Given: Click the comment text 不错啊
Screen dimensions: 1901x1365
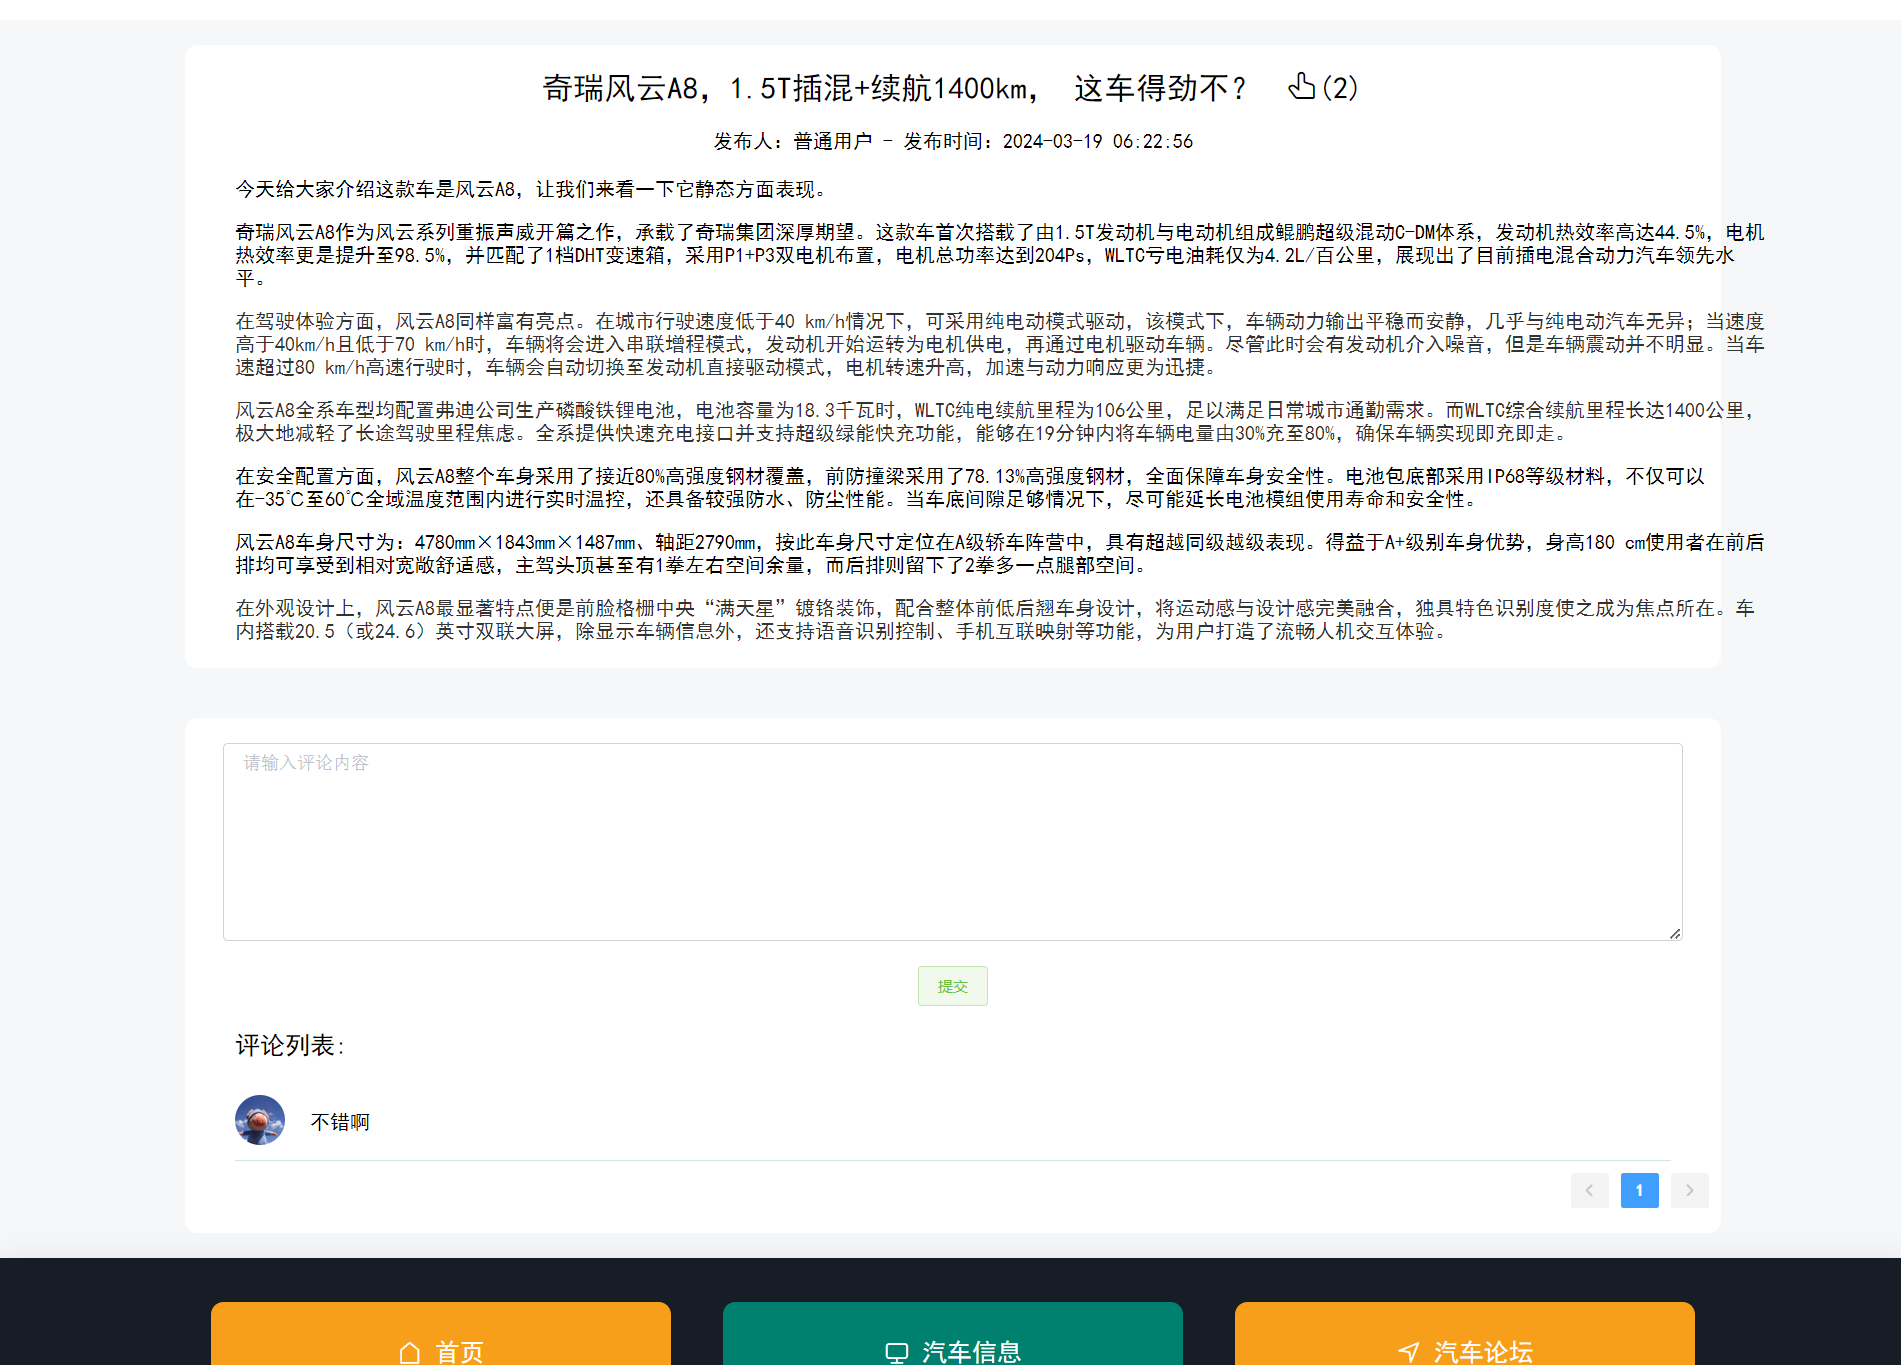Looking at the screenshot, I should click(x=339, y=1121).
